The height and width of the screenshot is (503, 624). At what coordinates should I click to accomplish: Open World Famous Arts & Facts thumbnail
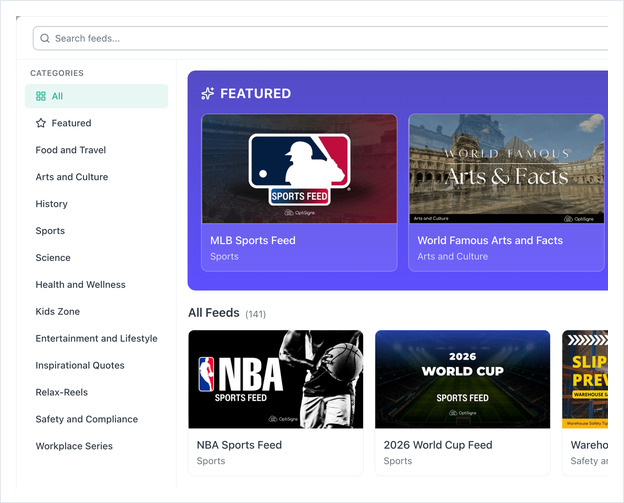coord(506,169)
